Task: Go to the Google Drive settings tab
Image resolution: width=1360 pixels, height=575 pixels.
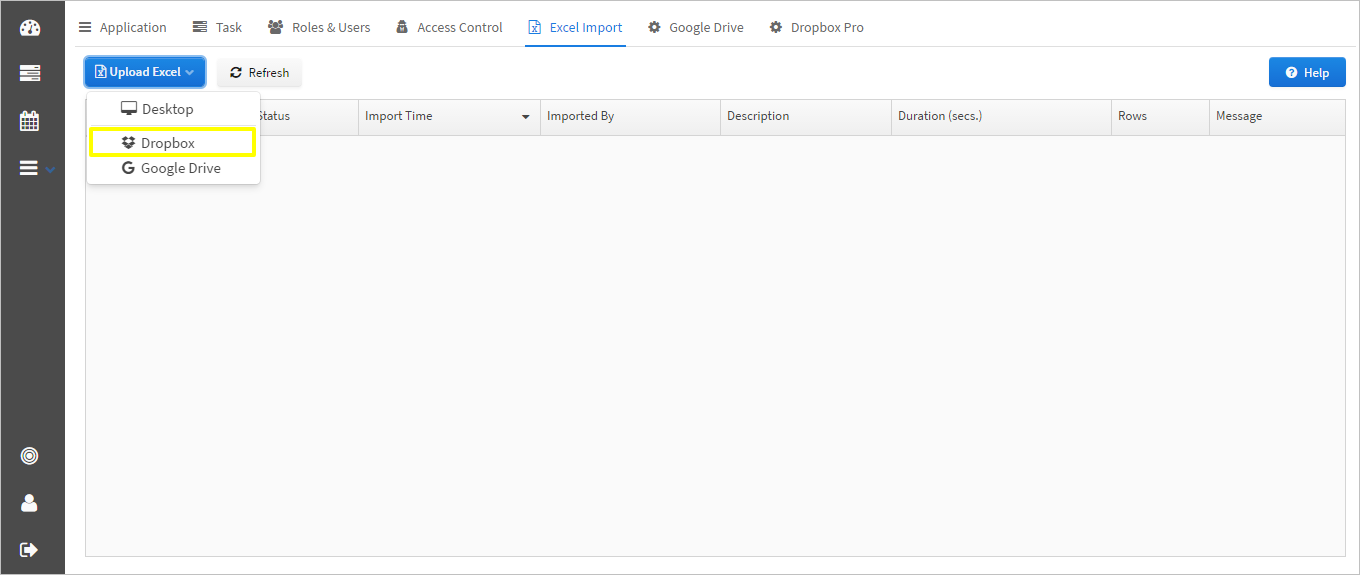Action: [x=696, y=27]
